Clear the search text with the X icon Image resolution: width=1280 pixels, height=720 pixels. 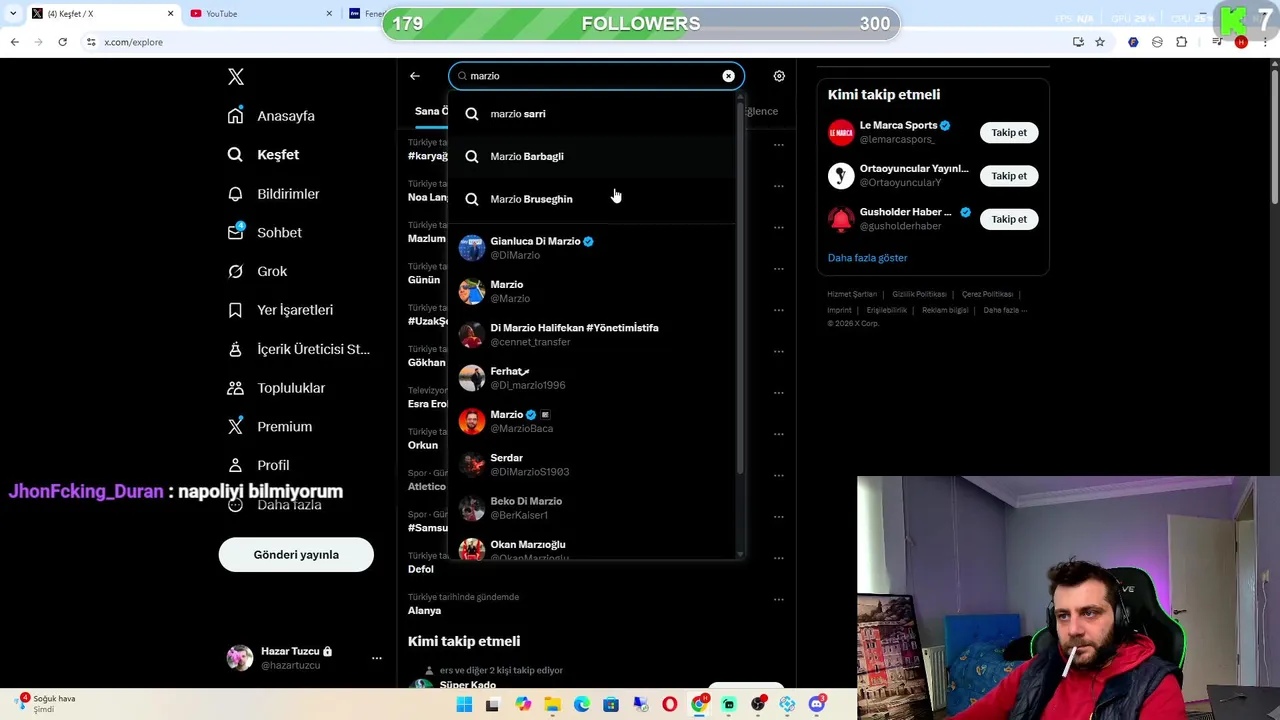click(729, 76)
